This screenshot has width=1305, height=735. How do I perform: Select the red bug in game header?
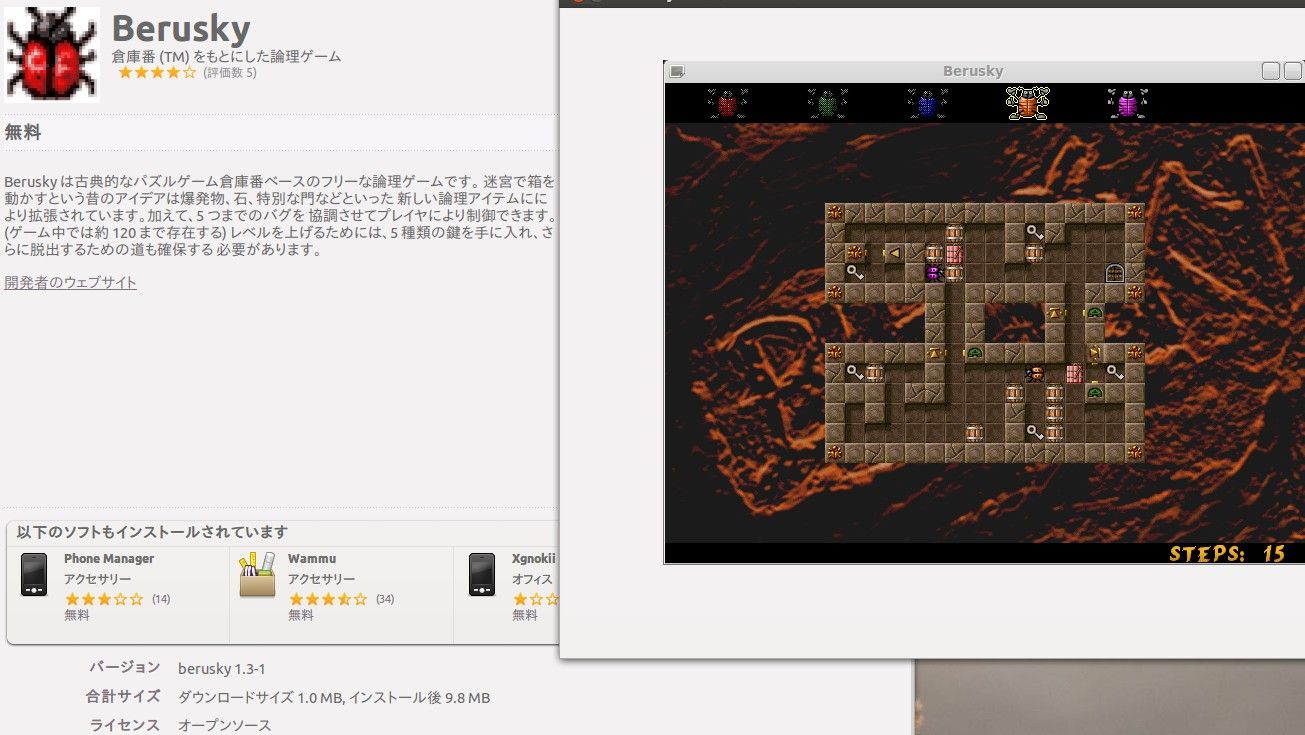pos(727,103)
